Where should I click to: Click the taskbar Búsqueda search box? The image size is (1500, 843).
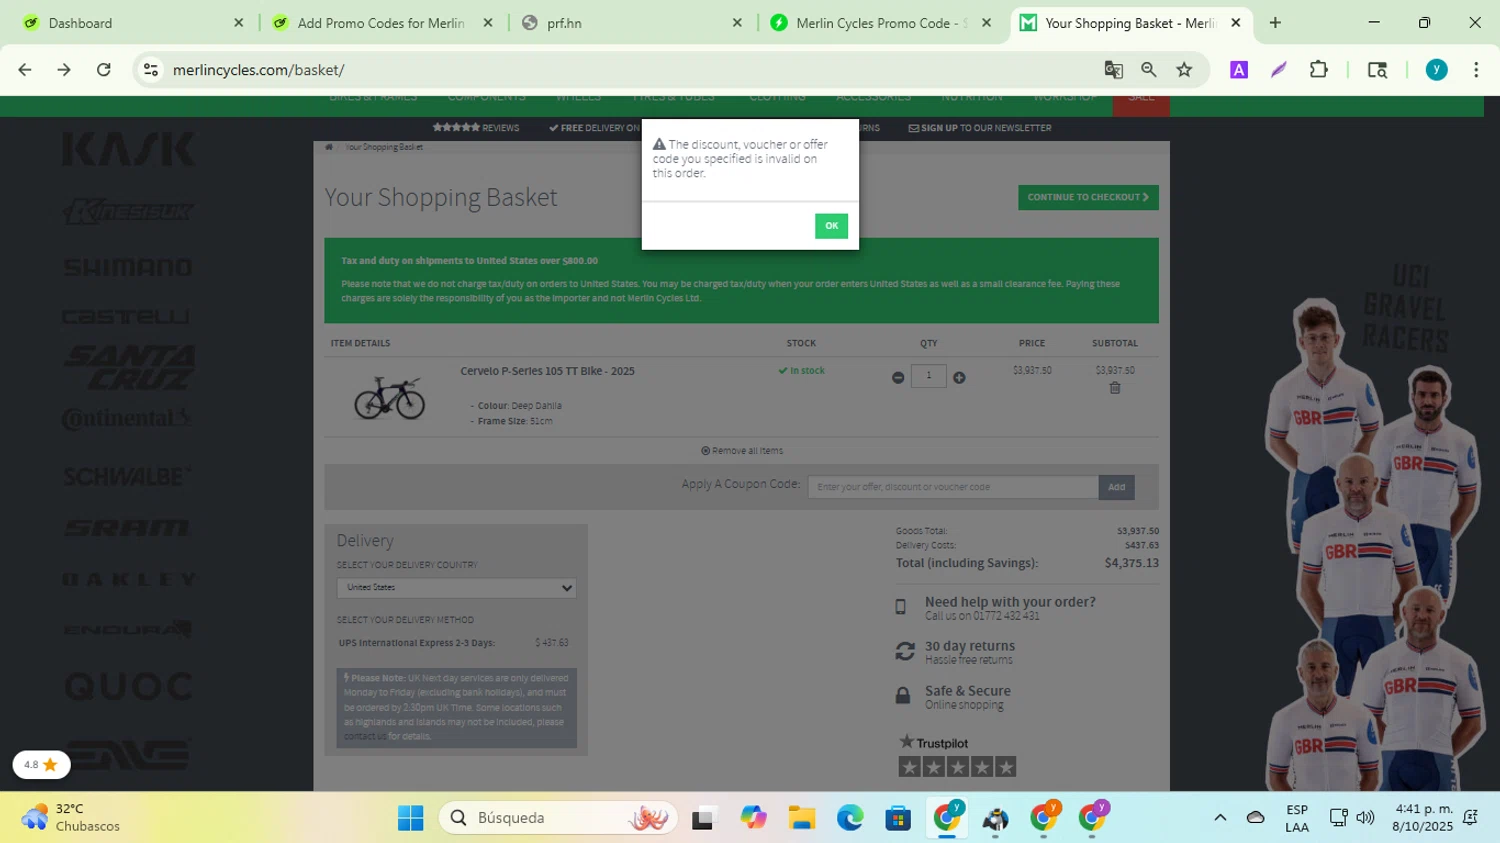(x=558, y=818)
